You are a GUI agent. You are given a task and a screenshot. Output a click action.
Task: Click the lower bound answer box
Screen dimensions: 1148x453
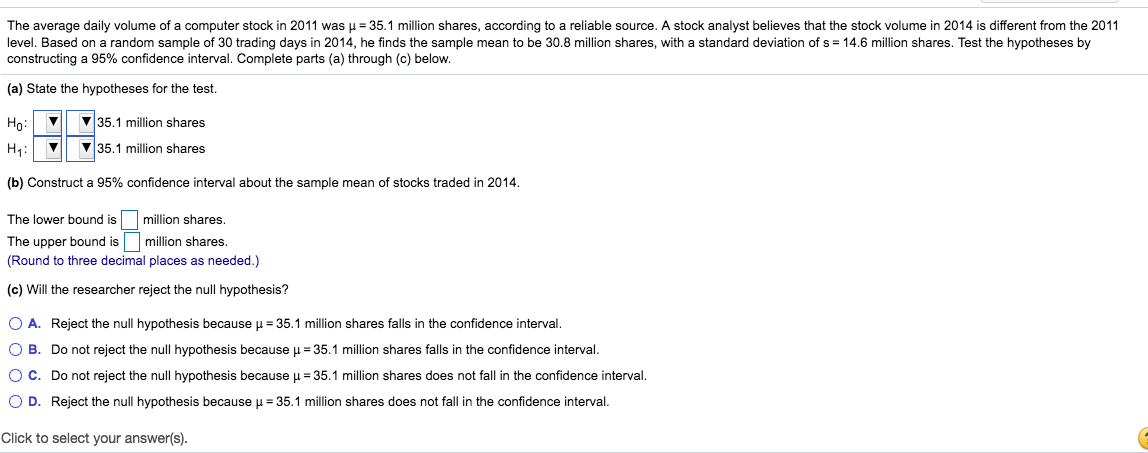point(130,220)
